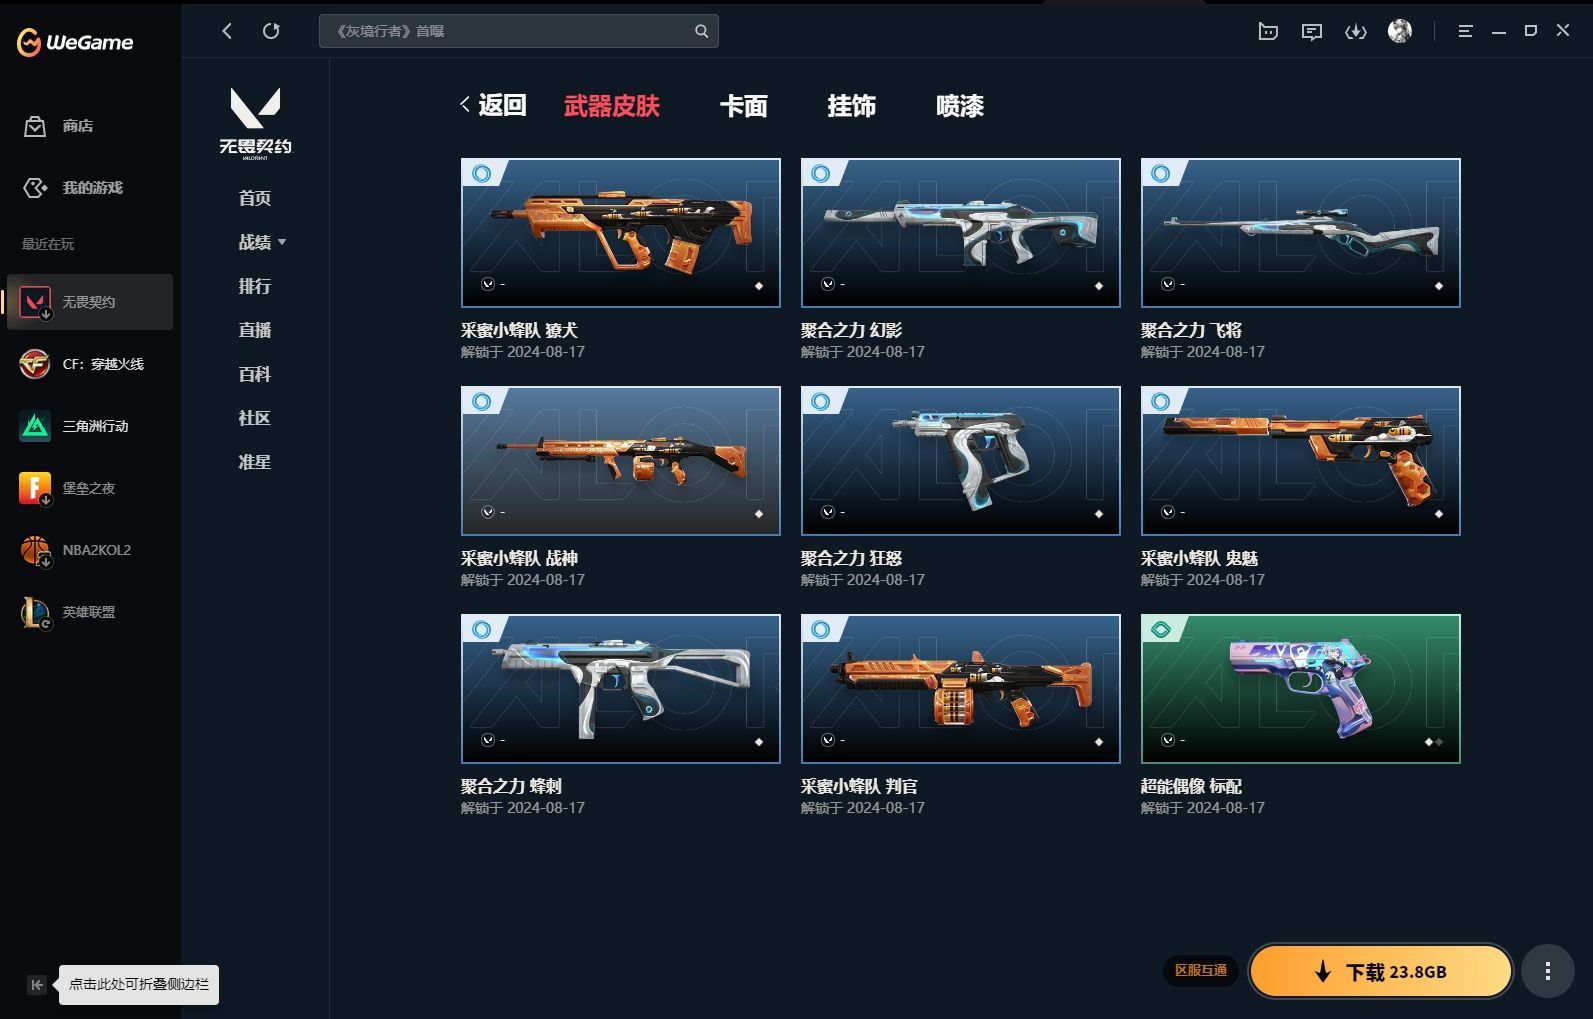Click the 区服互通 badge button
This screenshot has height=1019, width=1593.
1200,970
